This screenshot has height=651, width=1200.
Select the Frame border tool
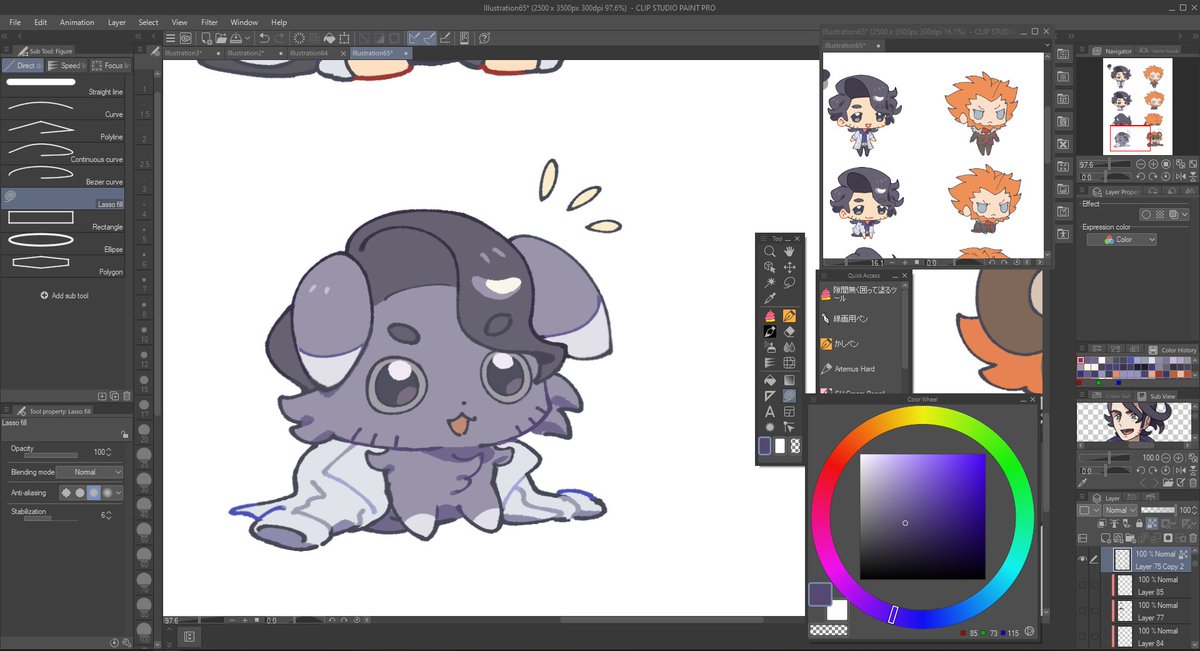click(x=789, y=410)
